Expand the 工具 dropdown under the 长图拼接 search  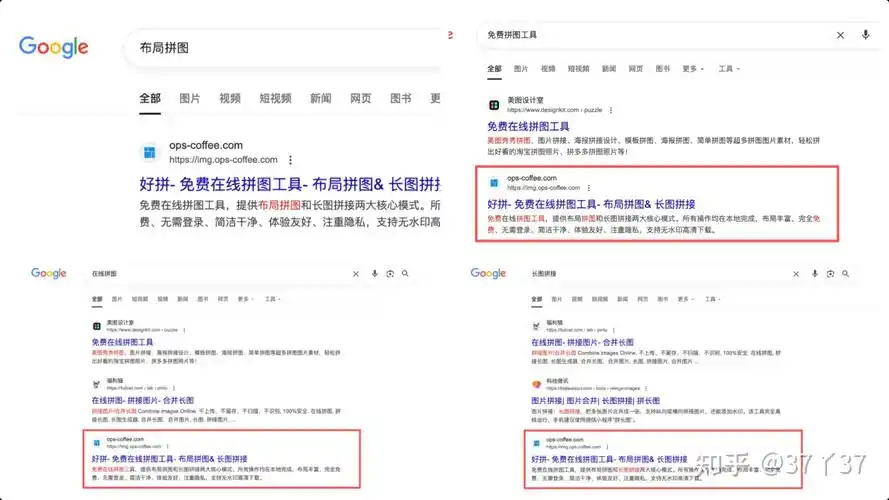coord(713,299)
